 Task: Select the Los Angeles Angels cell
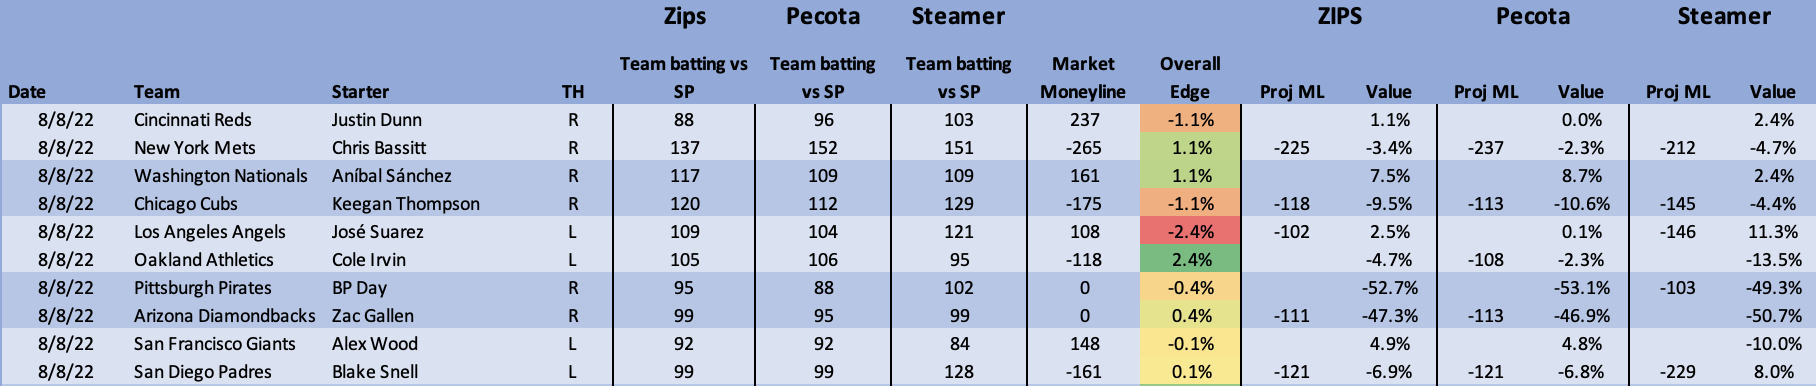[210, 231]
